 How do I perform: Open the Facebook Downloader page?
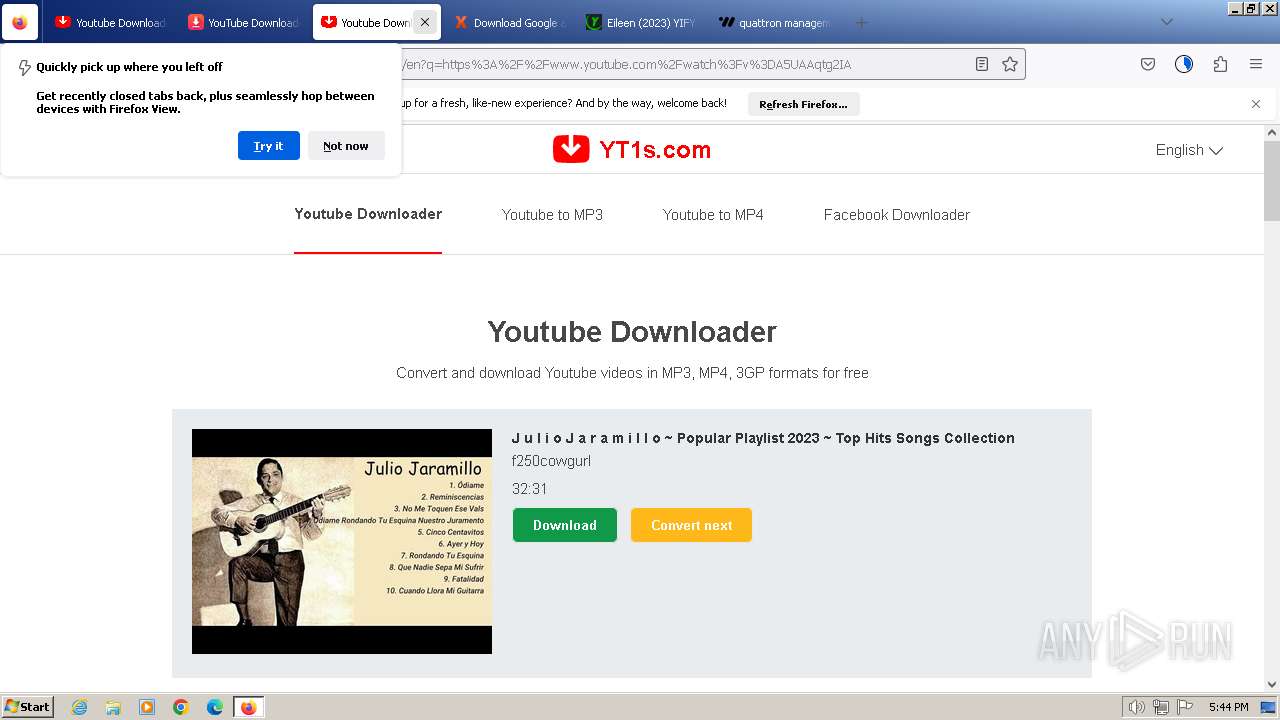click(897, 215)
